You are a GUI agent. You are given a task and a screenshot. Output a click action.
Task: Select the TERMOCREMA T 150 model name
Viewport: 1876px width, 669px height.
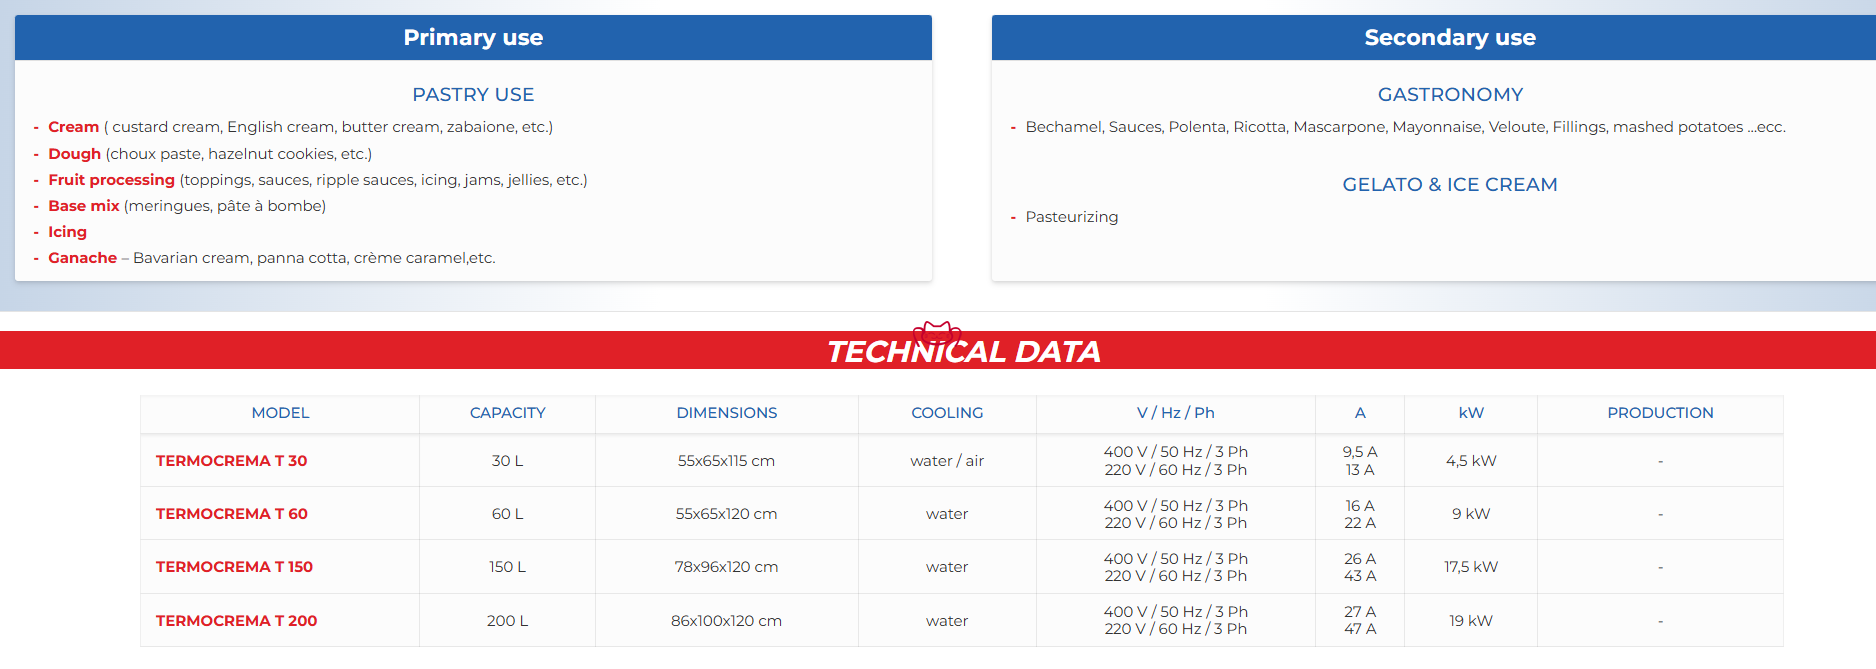[234, 567]
